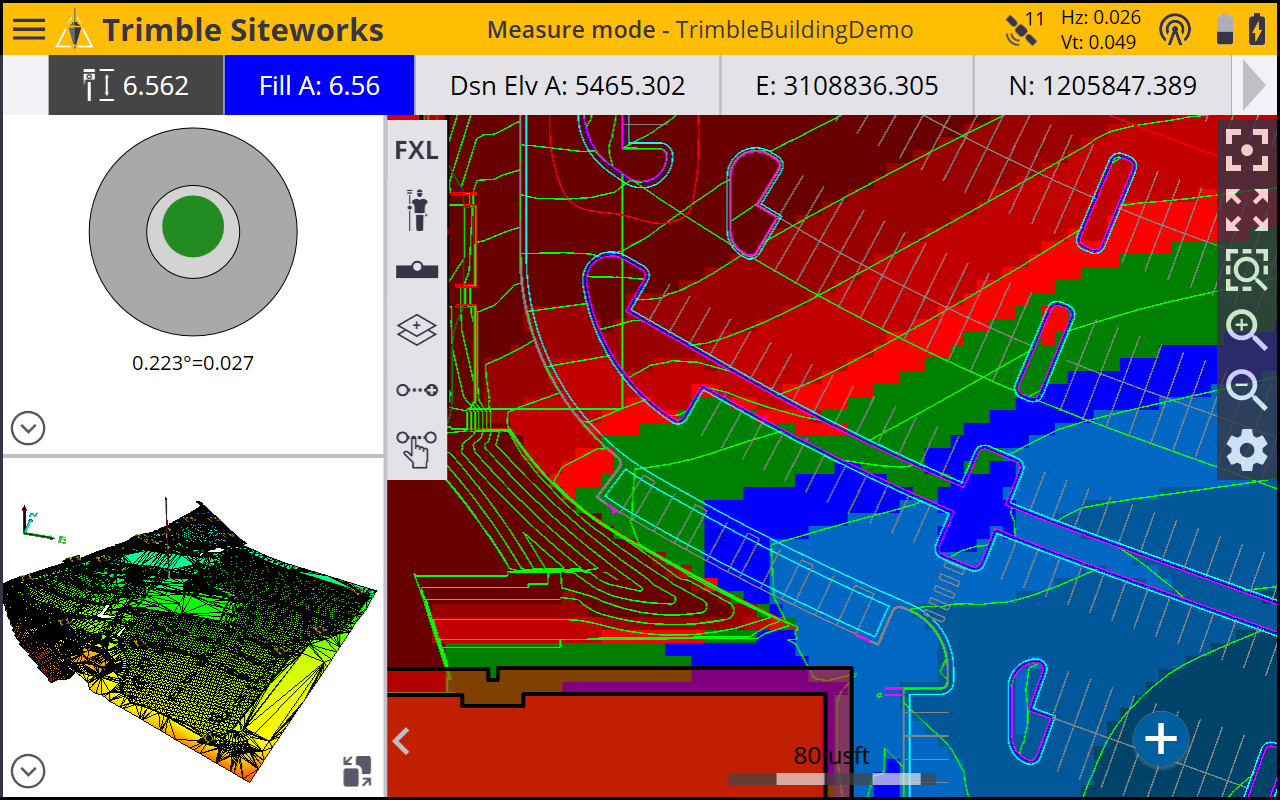Open the add layers tool
This screenshot has height=800, width=1280.
point(417,329)
